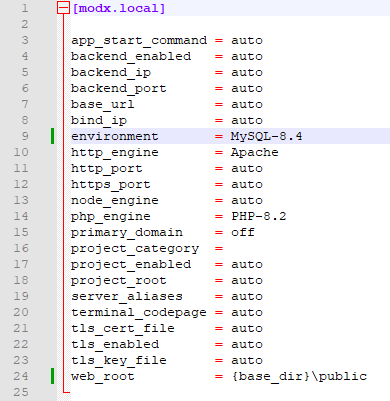Click the [modx.local] section header text
The width and height of the screenshot is (390, 401).
click(x=119, y=8)
